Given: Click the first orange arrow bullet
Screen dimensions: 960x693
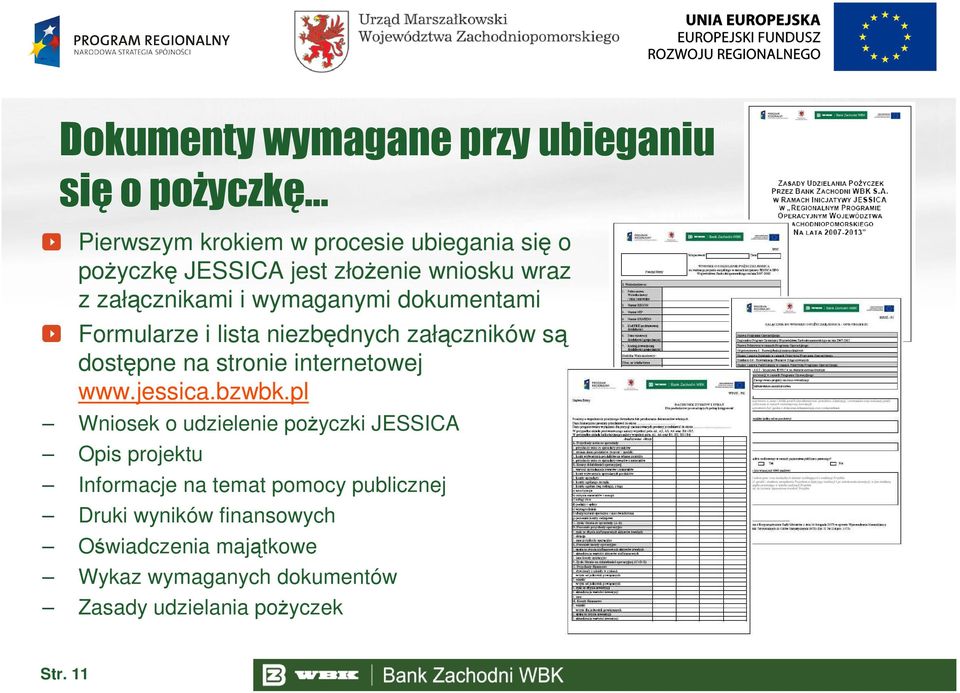Looking at the screenshot, I should pos(51,242).
